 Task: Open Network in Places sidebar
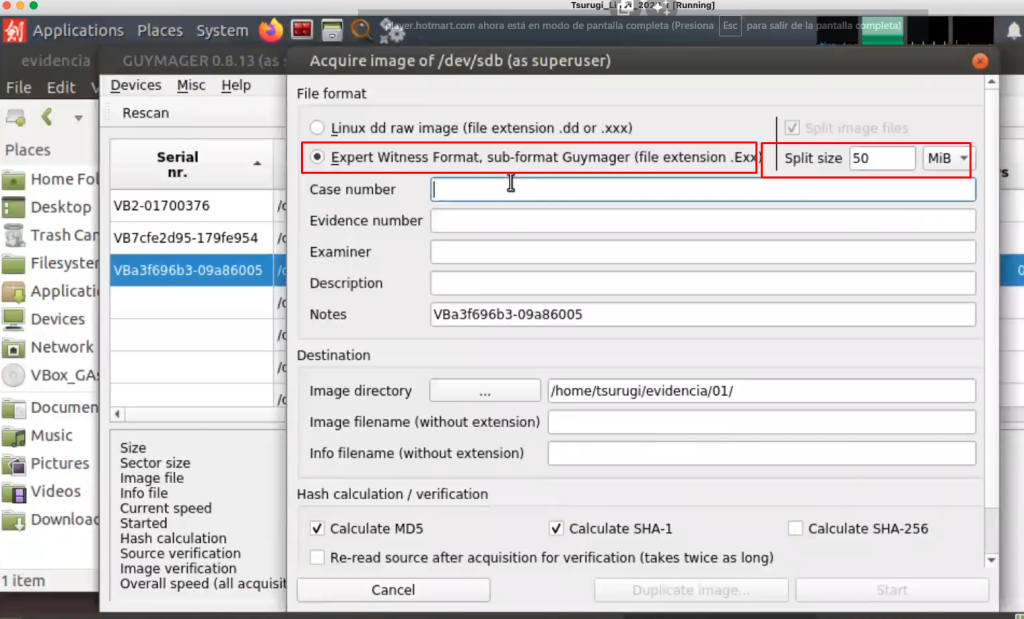coord(50,347)
